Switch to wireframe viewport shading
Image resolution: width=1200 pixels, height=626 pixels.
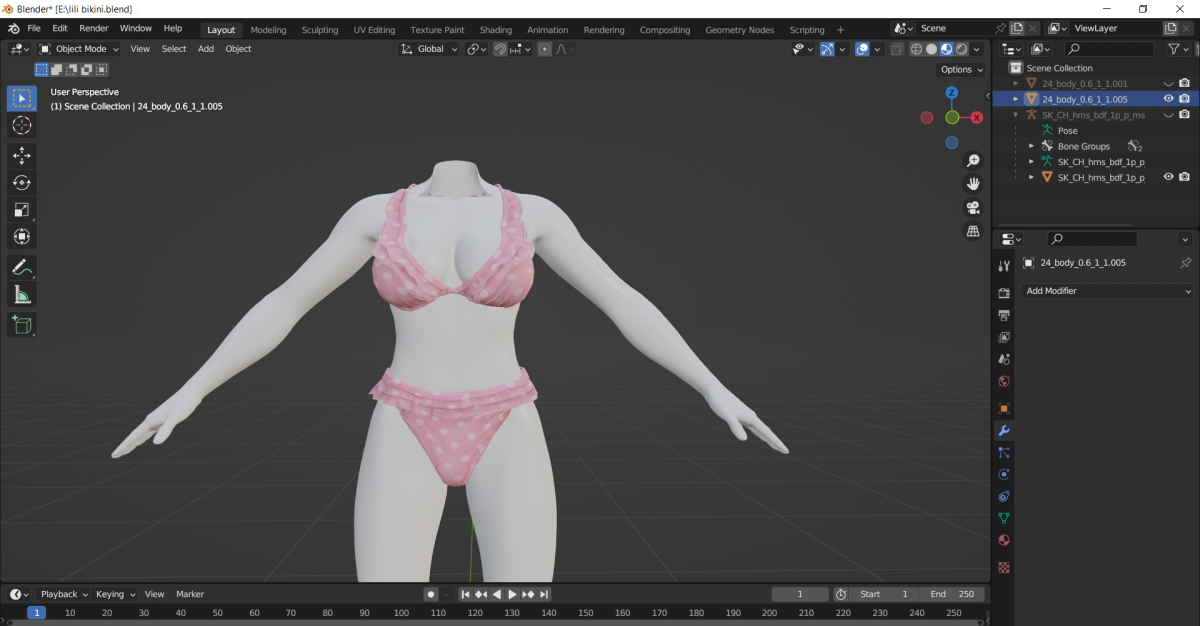[916, 49]
